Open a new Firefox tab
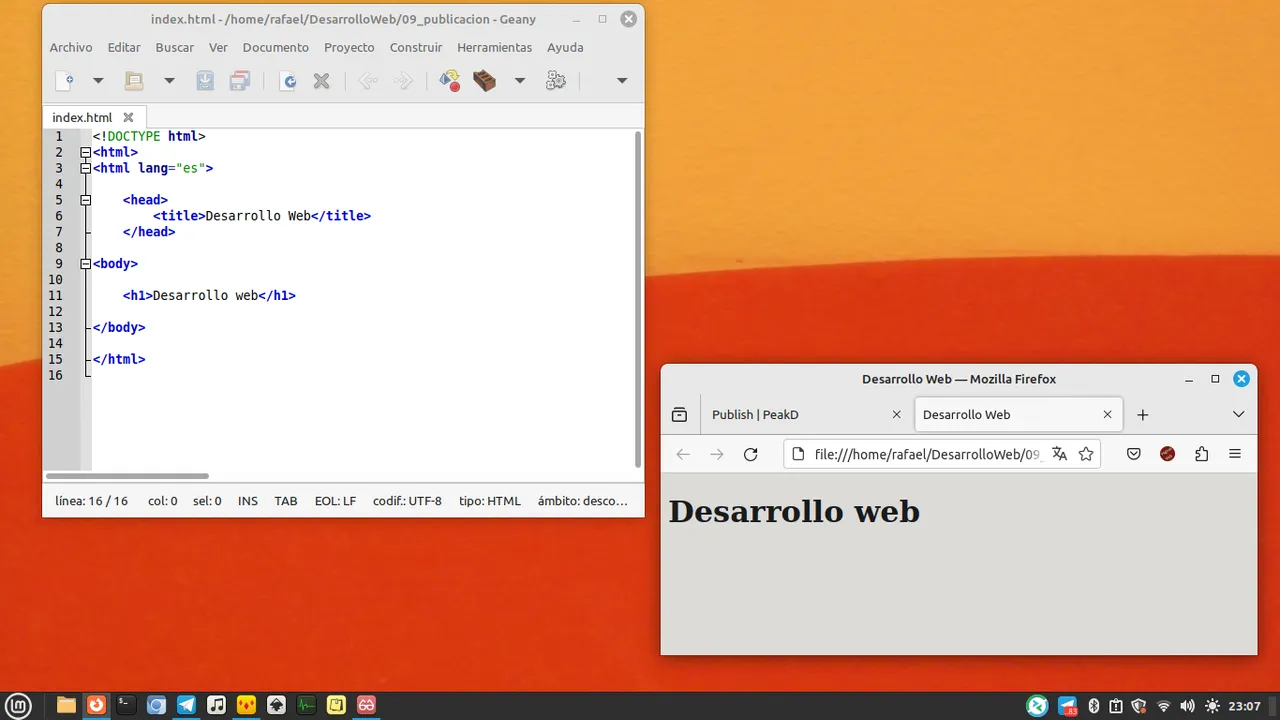The width and height of the screenshot is (1280, 720). tap(1143, 414)
